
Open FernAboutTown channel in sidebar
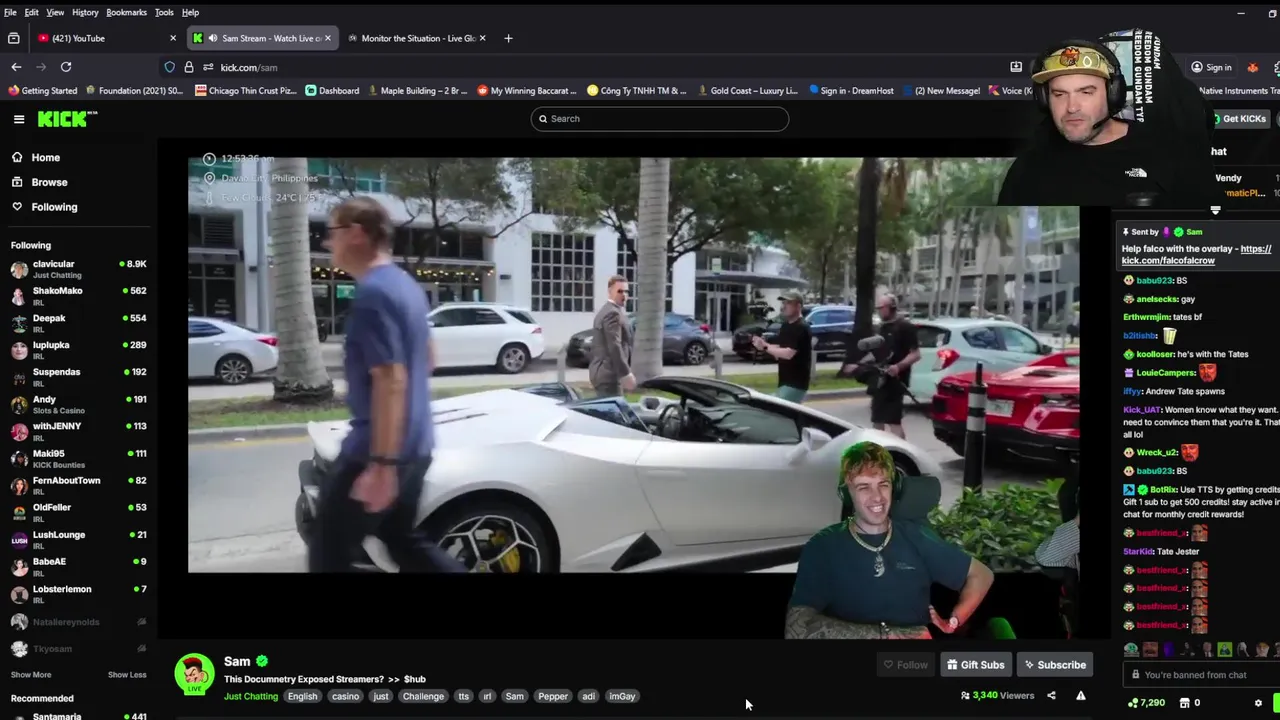click(78, 485)
